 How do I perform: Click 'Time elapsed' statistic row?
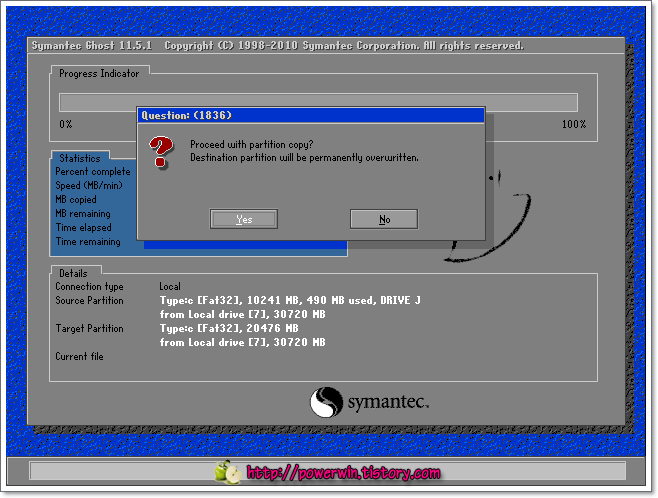[84, 227]
